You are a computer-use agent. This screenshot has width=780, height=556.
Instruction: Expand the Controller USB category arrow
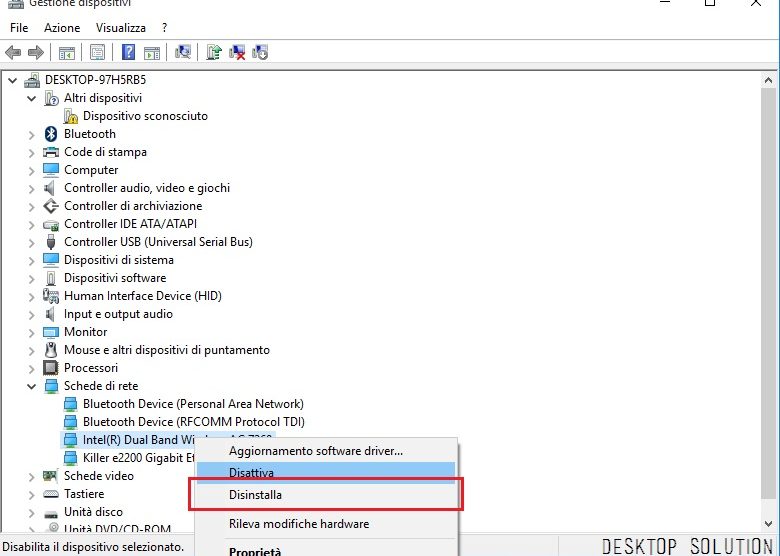32,243
